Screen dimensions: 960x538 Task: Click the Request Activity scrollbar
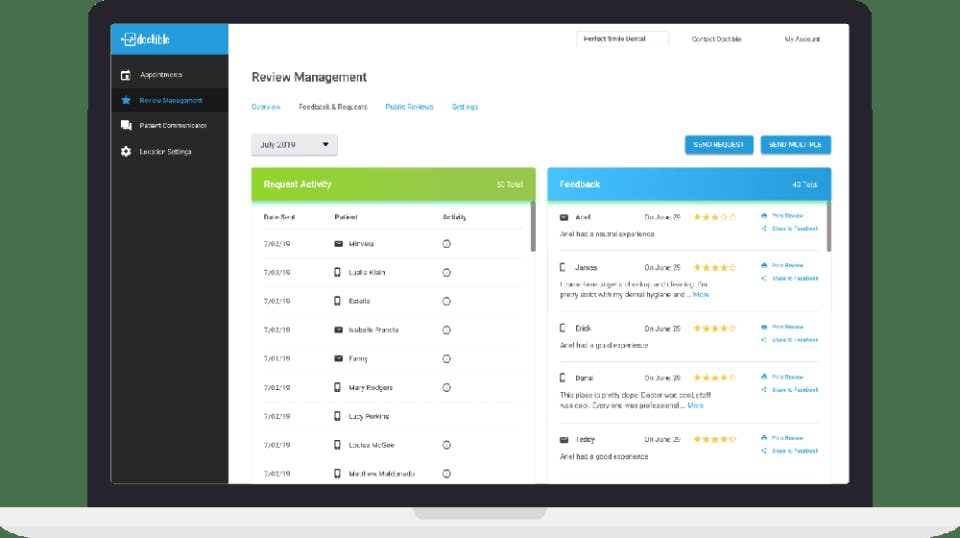pos(533,226)
